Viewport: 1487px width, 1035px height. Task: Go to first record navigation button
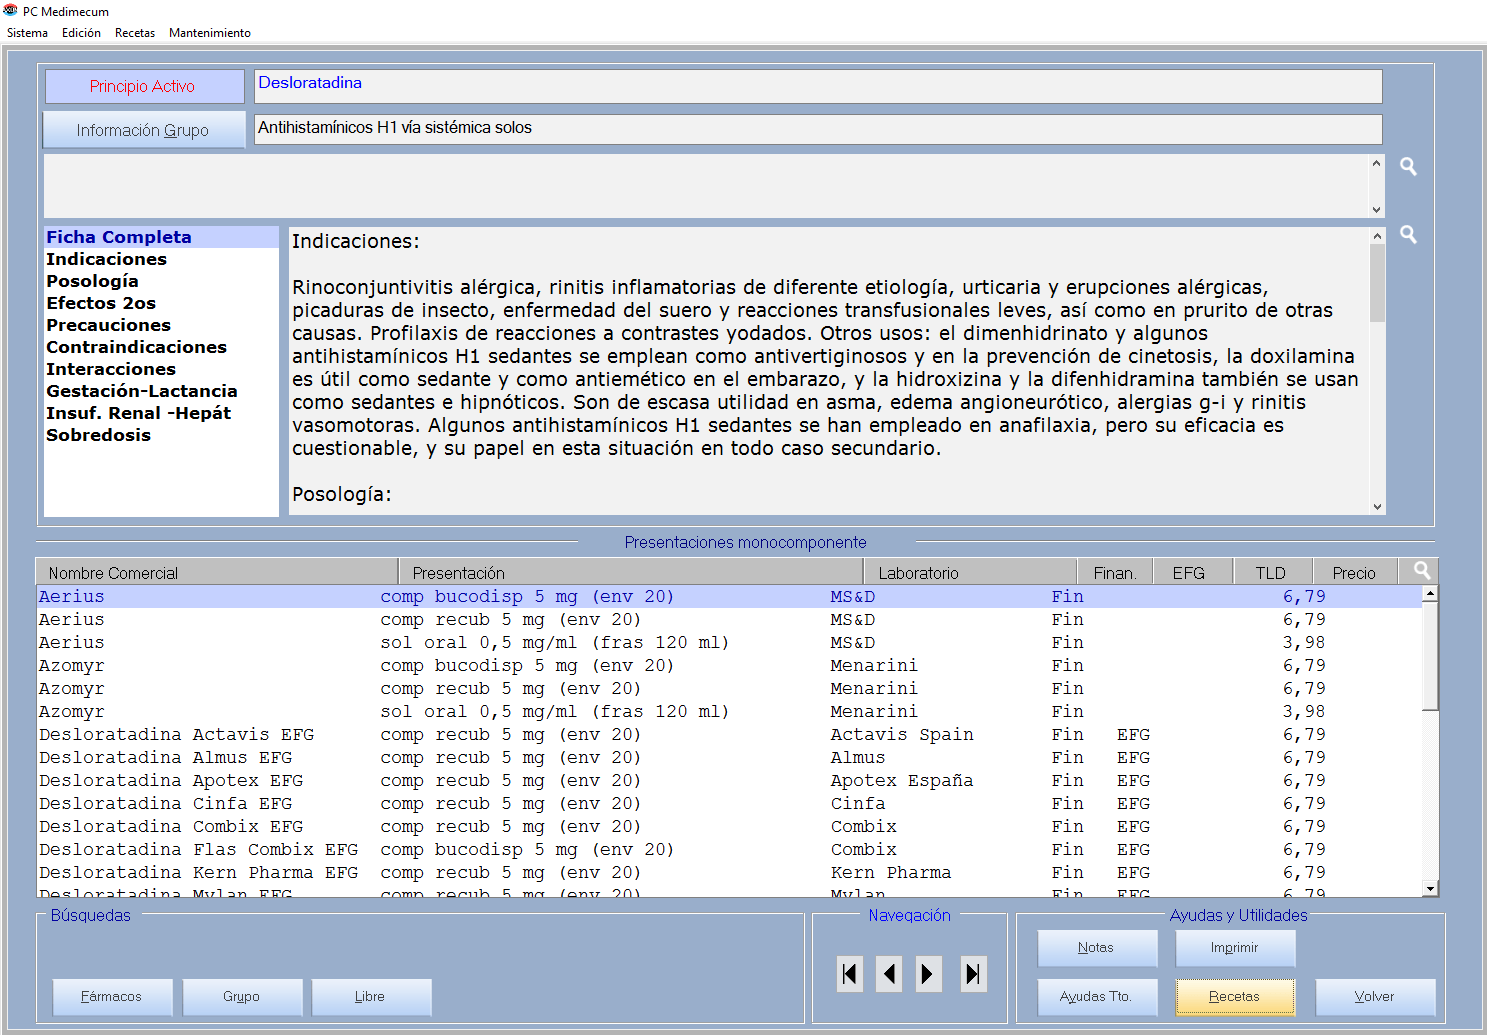pyautogui.click(x=850, y=974)
